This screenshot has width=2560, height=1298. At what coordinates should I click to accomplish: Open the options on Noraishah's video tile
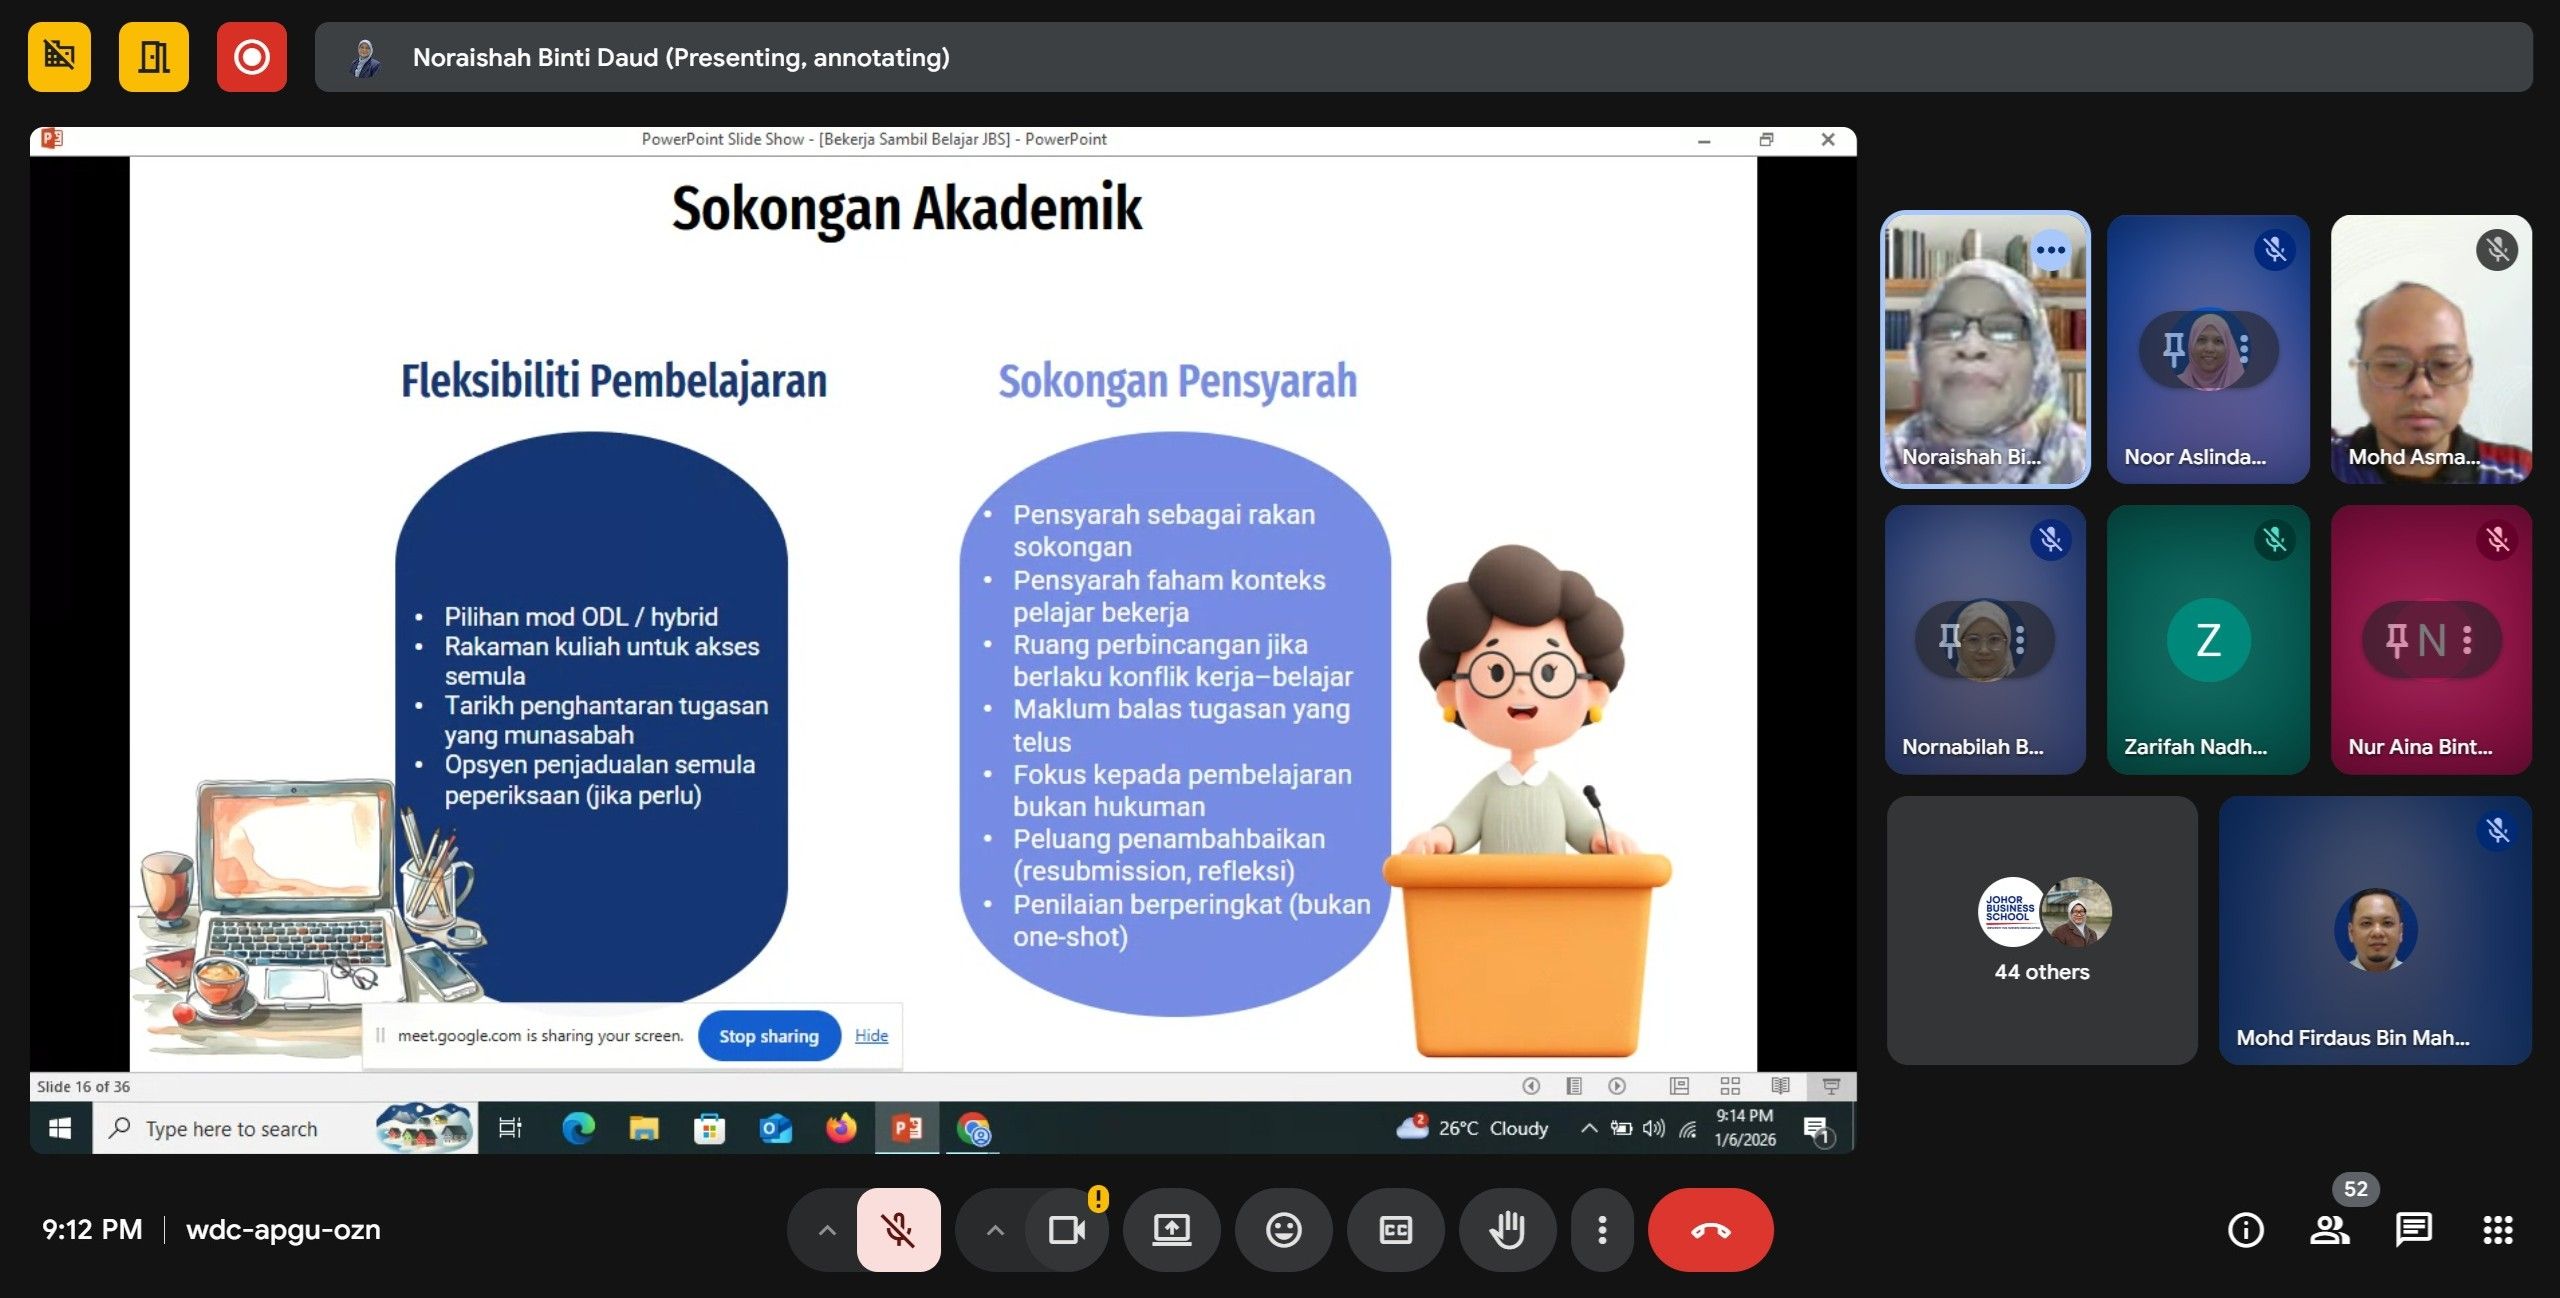point(2050,250)
